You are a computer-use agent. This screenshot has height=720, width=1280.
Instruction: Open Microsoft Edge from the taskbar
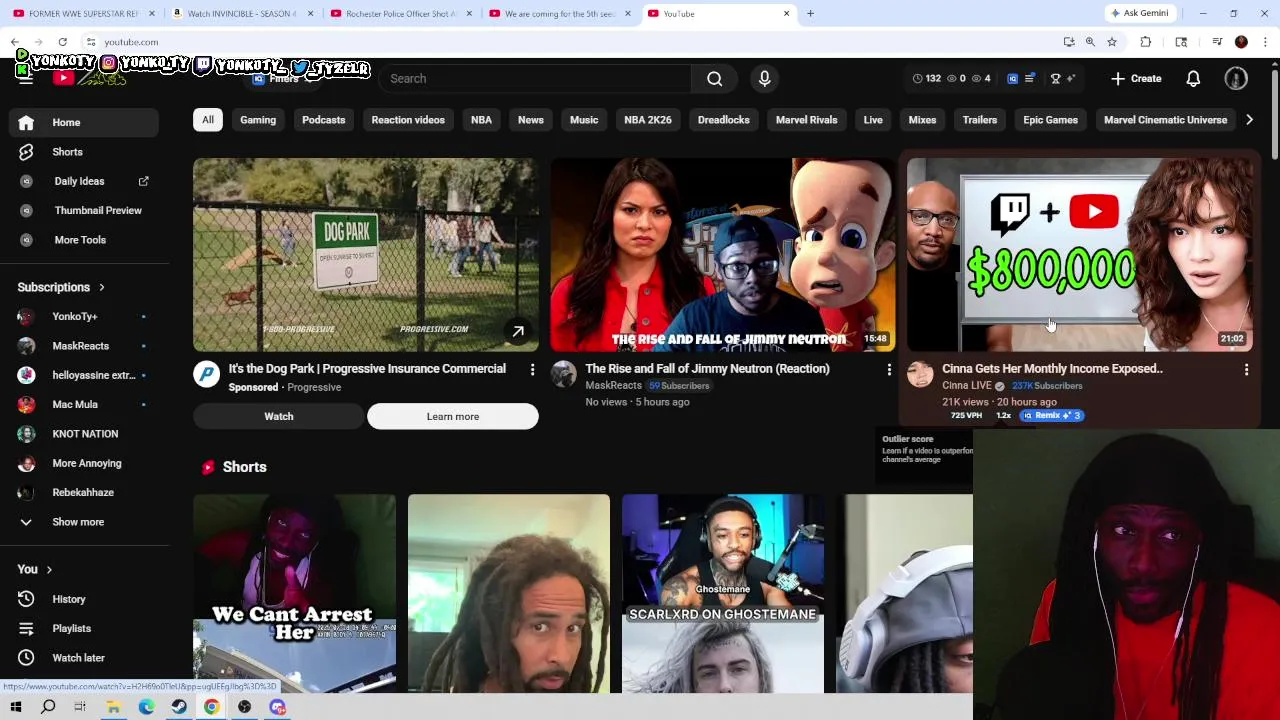point(146,707)
